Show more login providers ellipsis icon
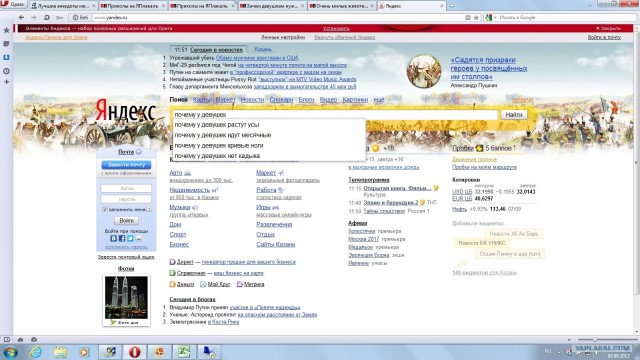This screenshot has height=360, width=640. pos(139,239)
